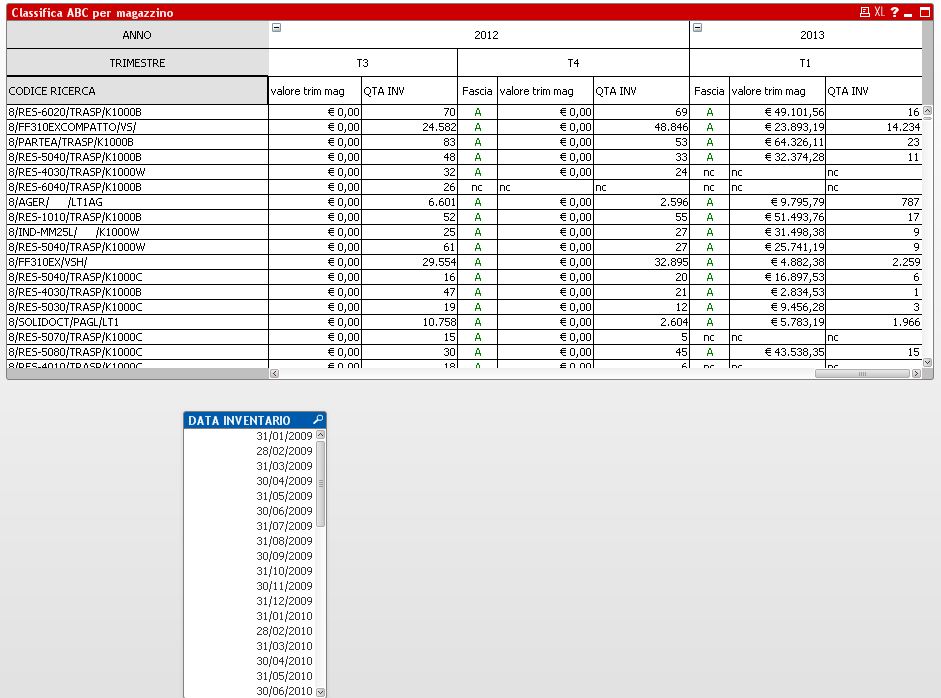This screenshot has height=698, width=941.
Task: Click the DATA INVENTARIO list box title
Action: click(239, 420)
